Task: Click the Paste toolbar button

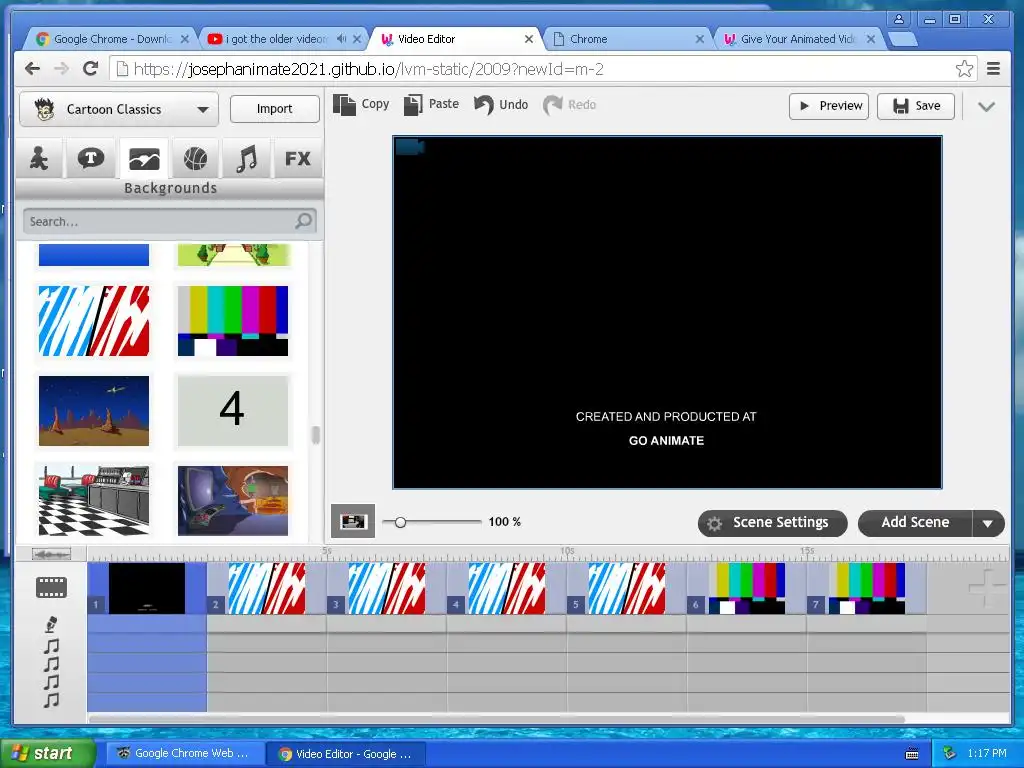Action: (x=432, y=104)
